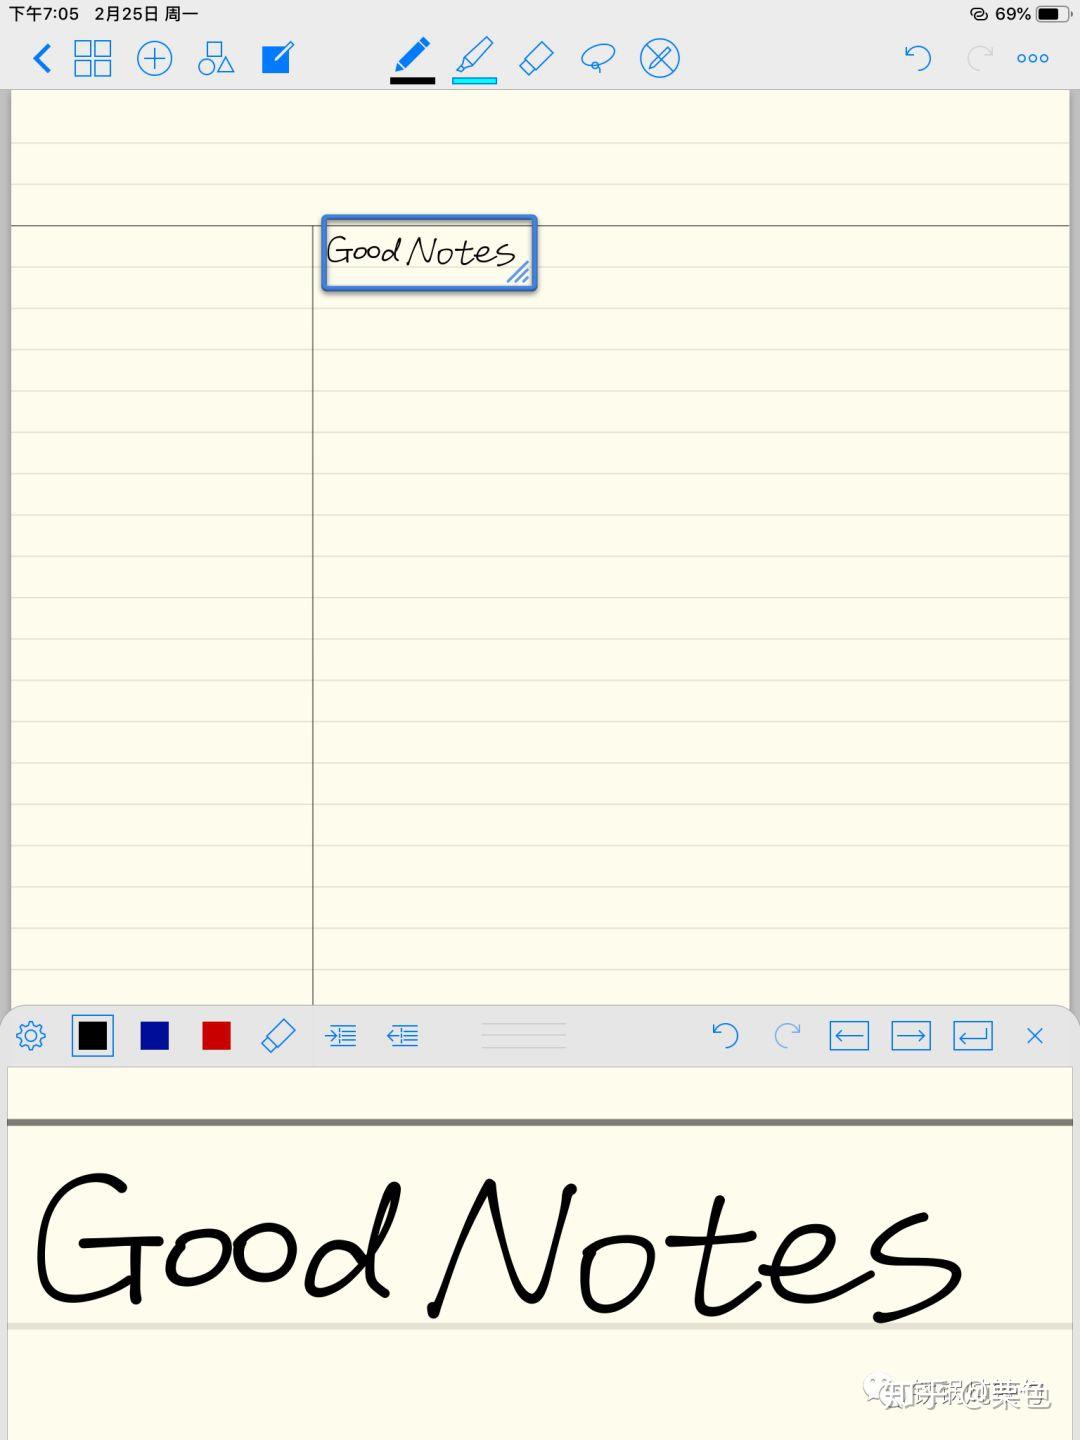Tap the battery indicator in status bar
Screen dimensions: 1080x1440
click(x=1053, y=14)
